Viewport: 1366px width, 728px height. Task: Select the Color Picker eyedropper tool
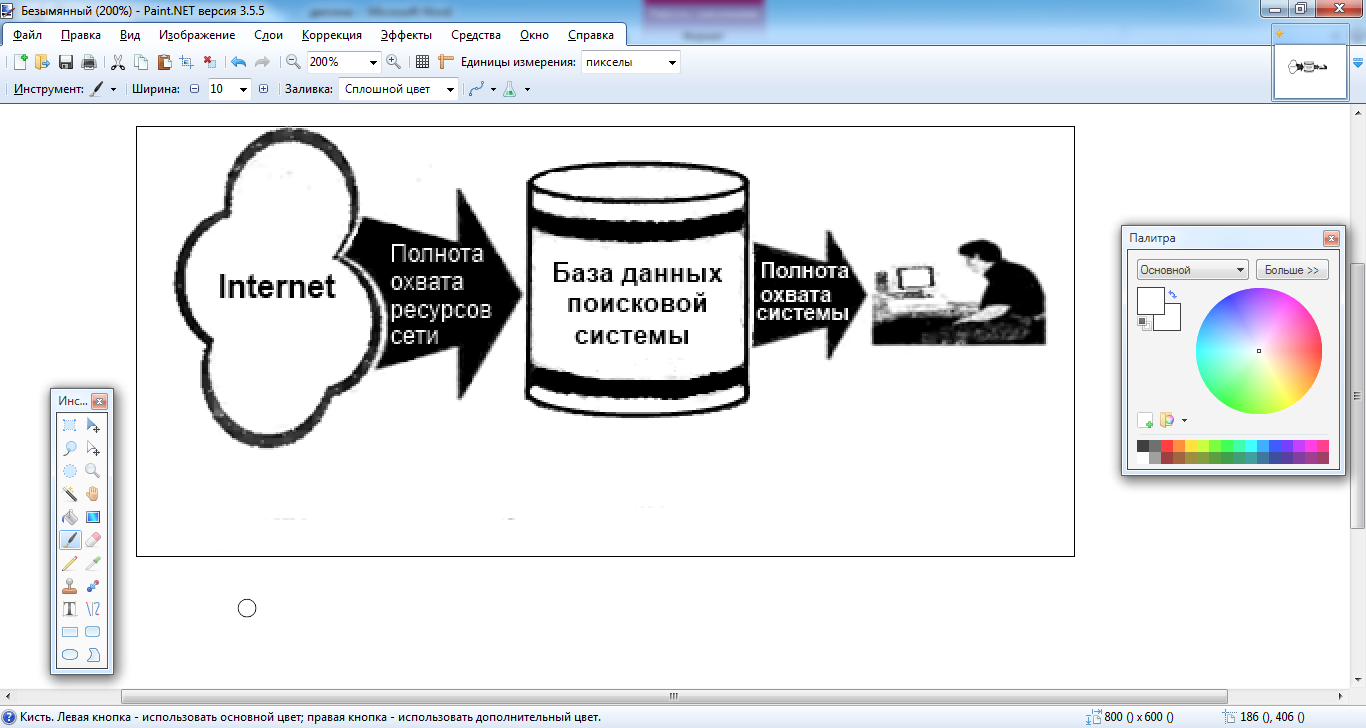pyautogui.click(x=93, y=563)
